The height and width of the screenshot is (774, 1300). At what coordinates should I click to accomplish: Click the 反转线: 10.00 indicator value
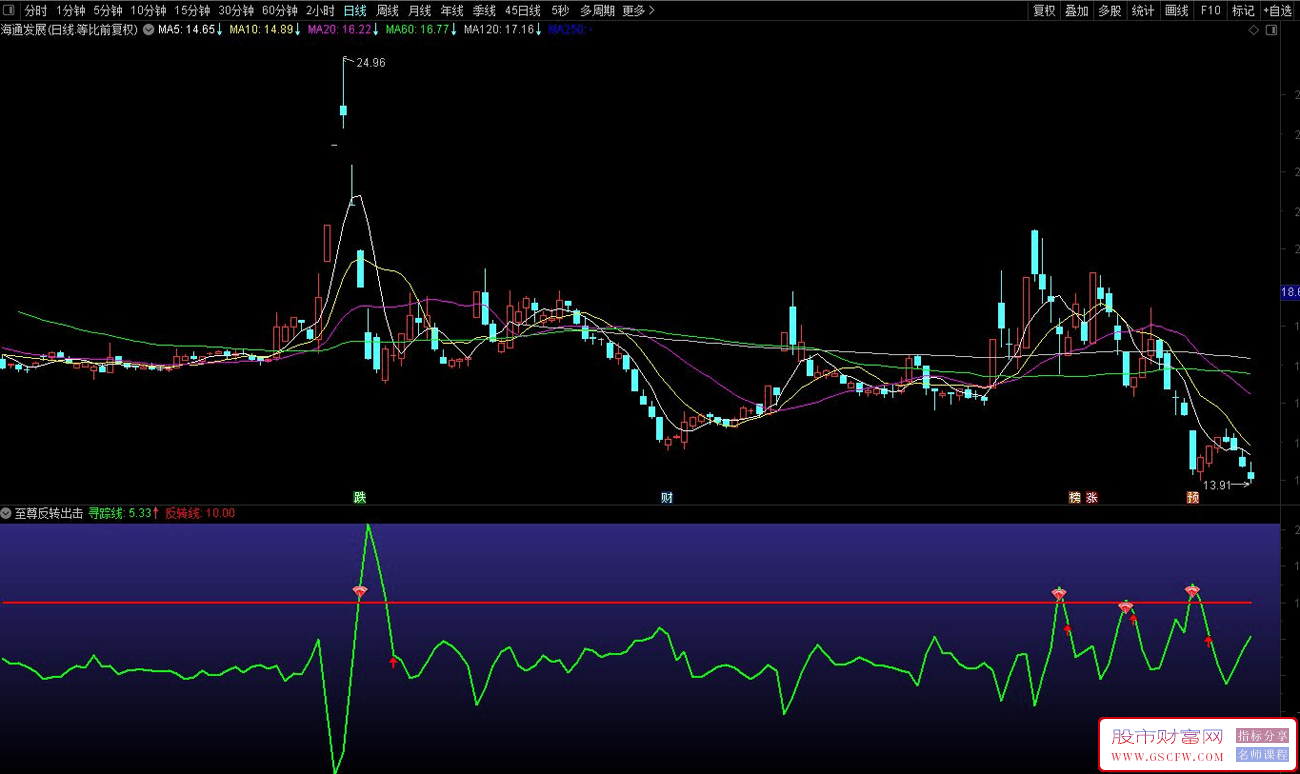click(x=200, y=513)
